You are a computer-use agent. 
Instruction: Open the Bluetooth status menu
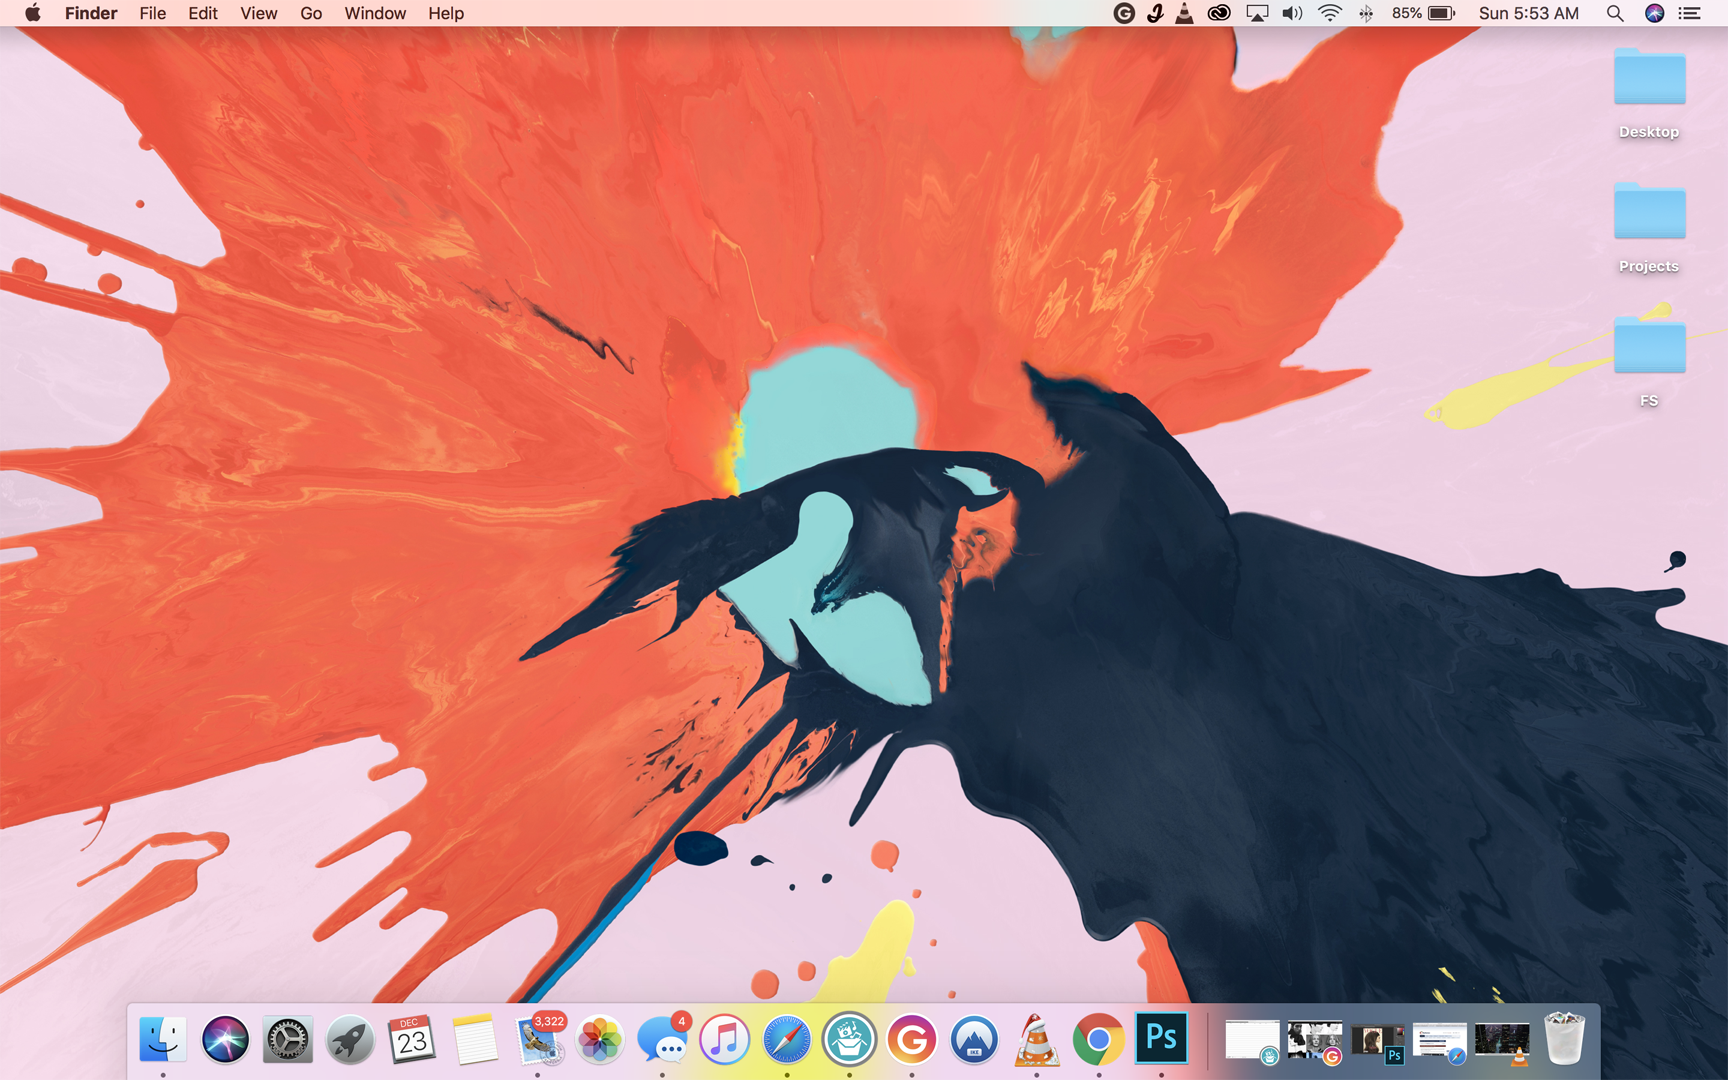[1366, 13]
